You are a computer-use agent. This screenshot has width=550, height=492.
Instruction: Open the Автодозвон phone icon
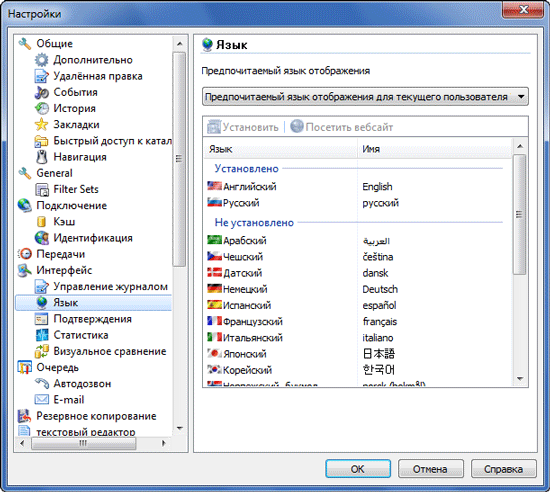(42, 383)
